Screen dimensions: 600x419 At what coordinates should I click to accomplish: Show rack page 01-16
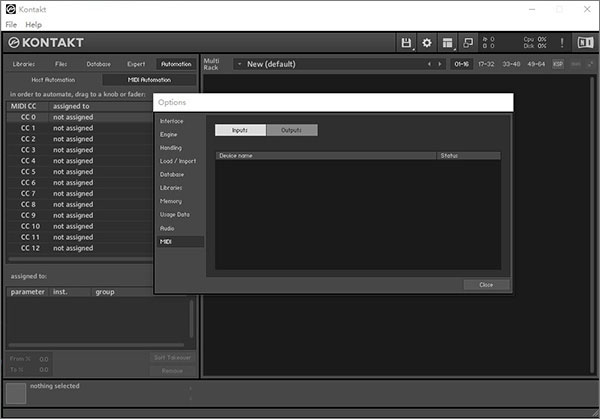[461, 64]
